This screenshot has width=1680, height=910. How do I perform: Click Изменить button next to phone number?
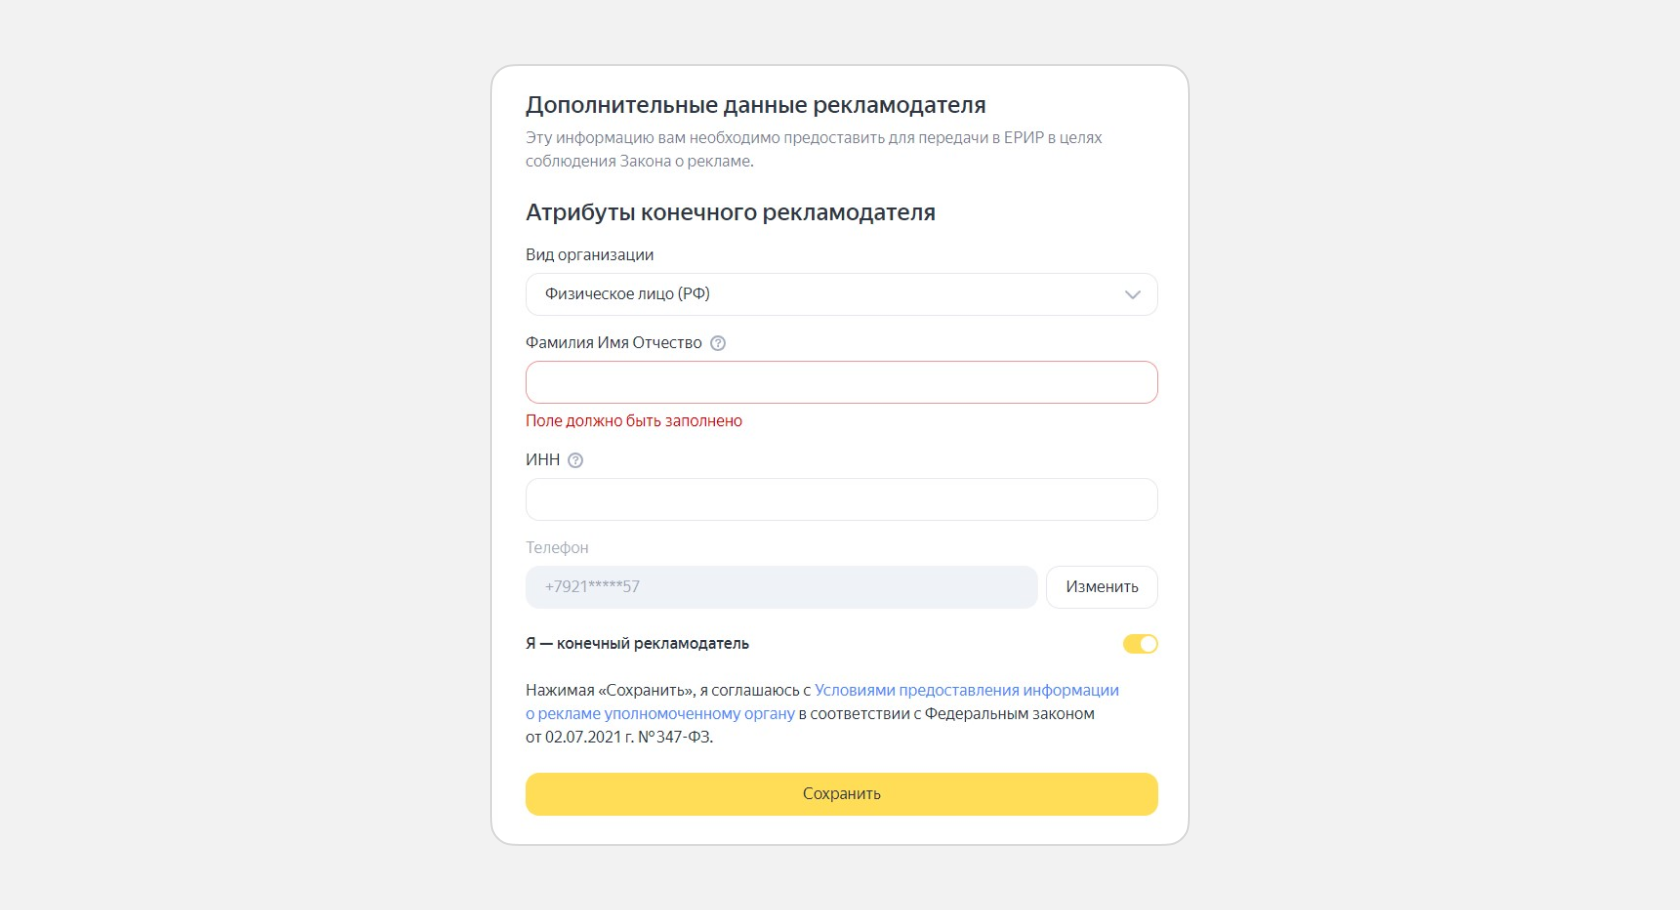click(x=1102, y=587)
